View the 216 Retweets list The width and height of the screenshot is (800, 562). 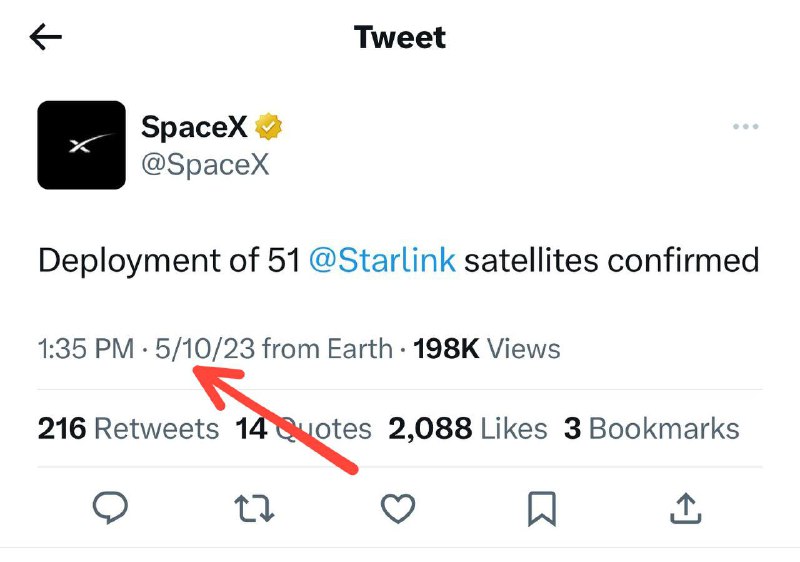(x=128, y=428)
